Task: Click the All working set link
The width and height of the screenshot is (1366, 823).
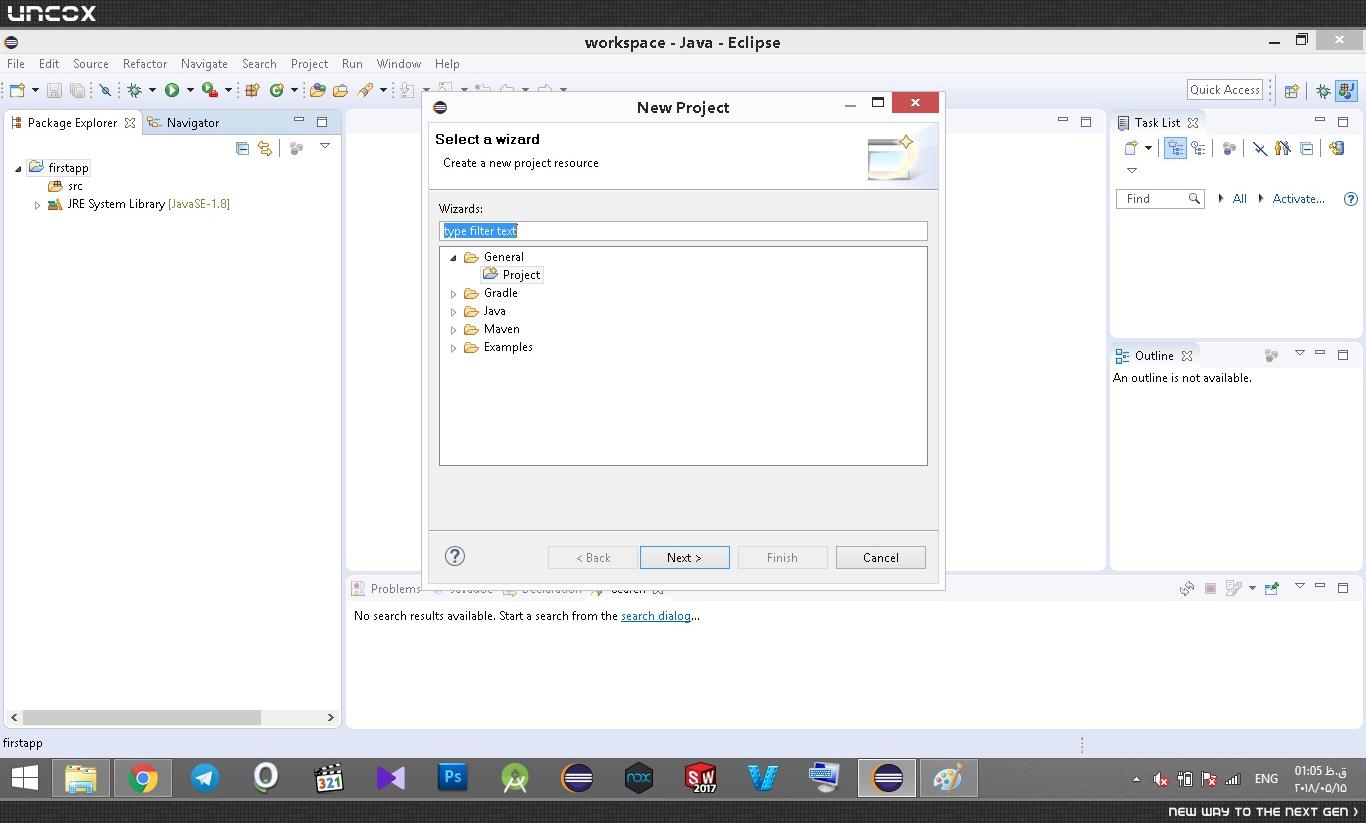Action: click(x=1239, y=199)
